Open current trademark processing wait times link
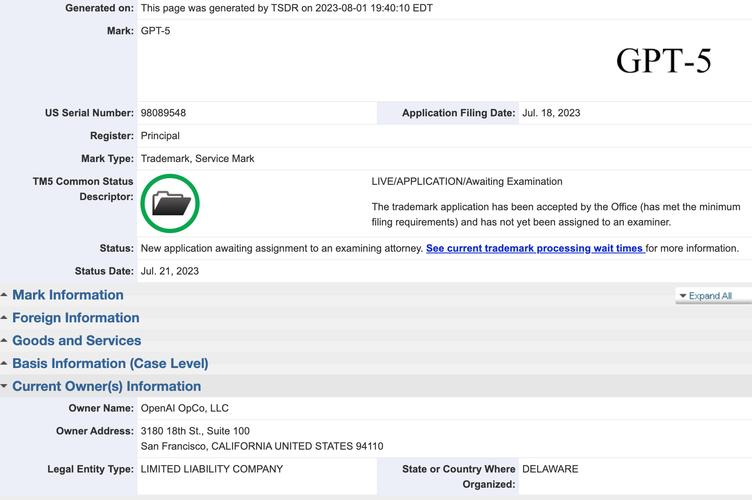The height and width of the screenshot is (500, 752). pos(535,248)
